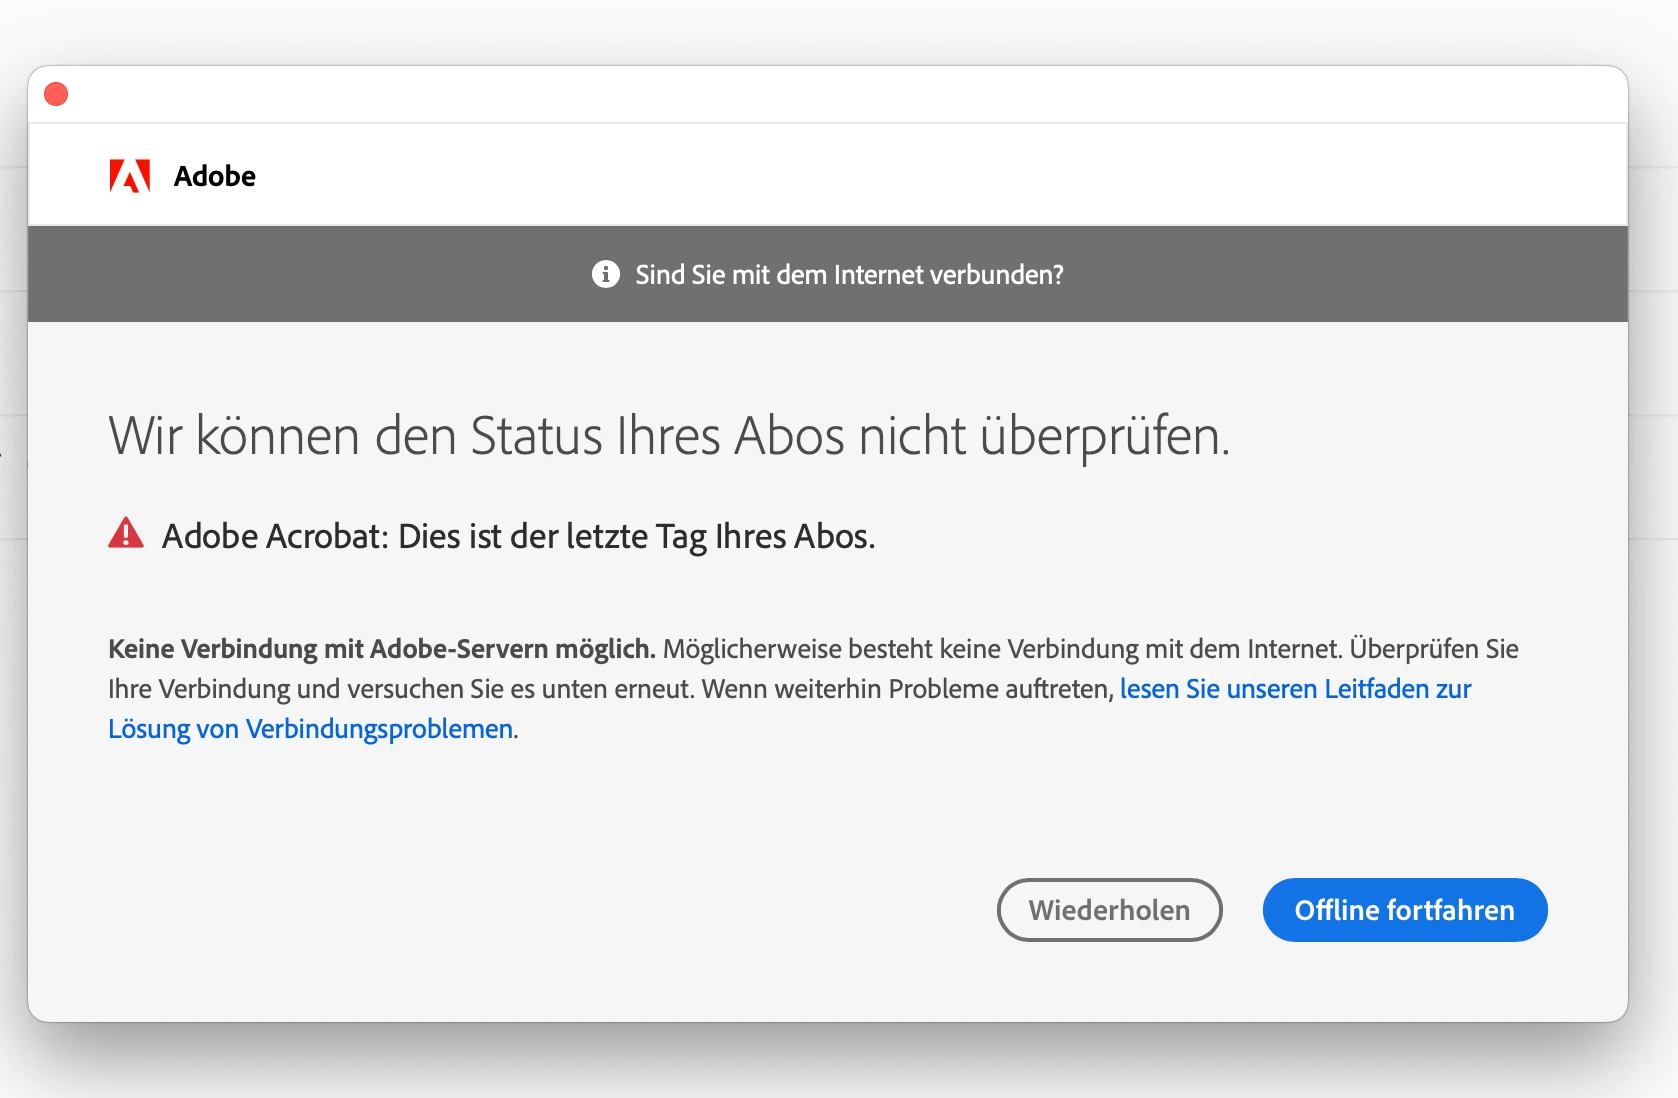This screenshot has width=1678, height=1098.
Task: Choose Offline fortfahren
Action: pos(1405,910)
